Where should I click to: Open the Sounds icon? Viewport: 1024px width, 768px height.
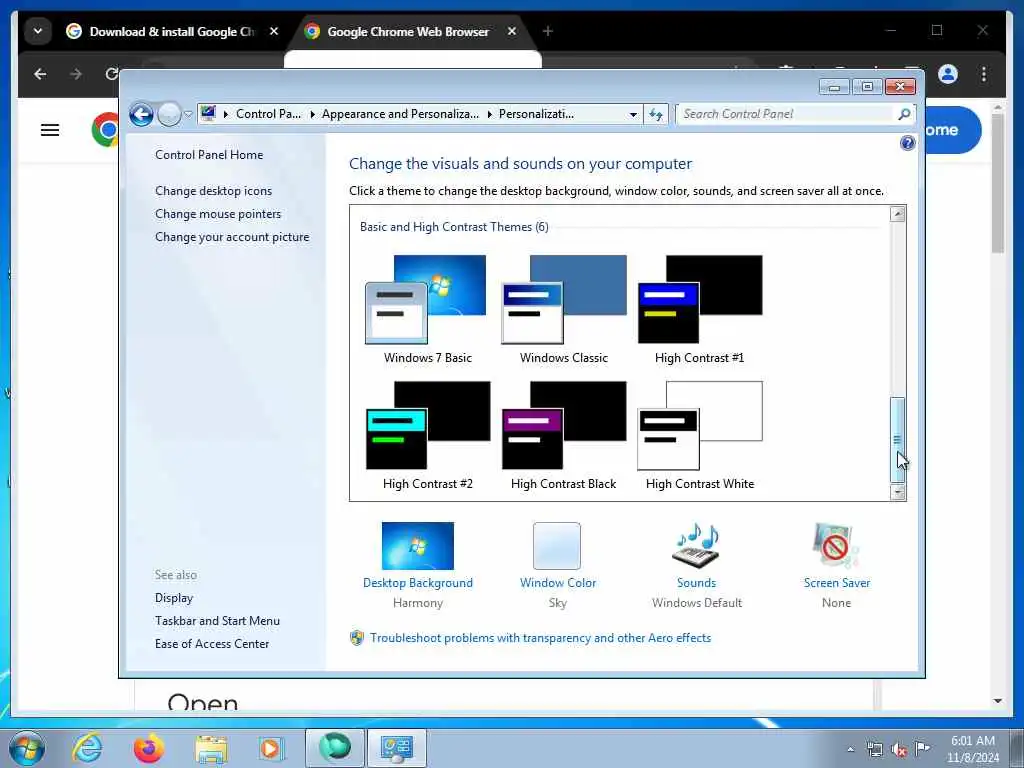tap(696, 546)
